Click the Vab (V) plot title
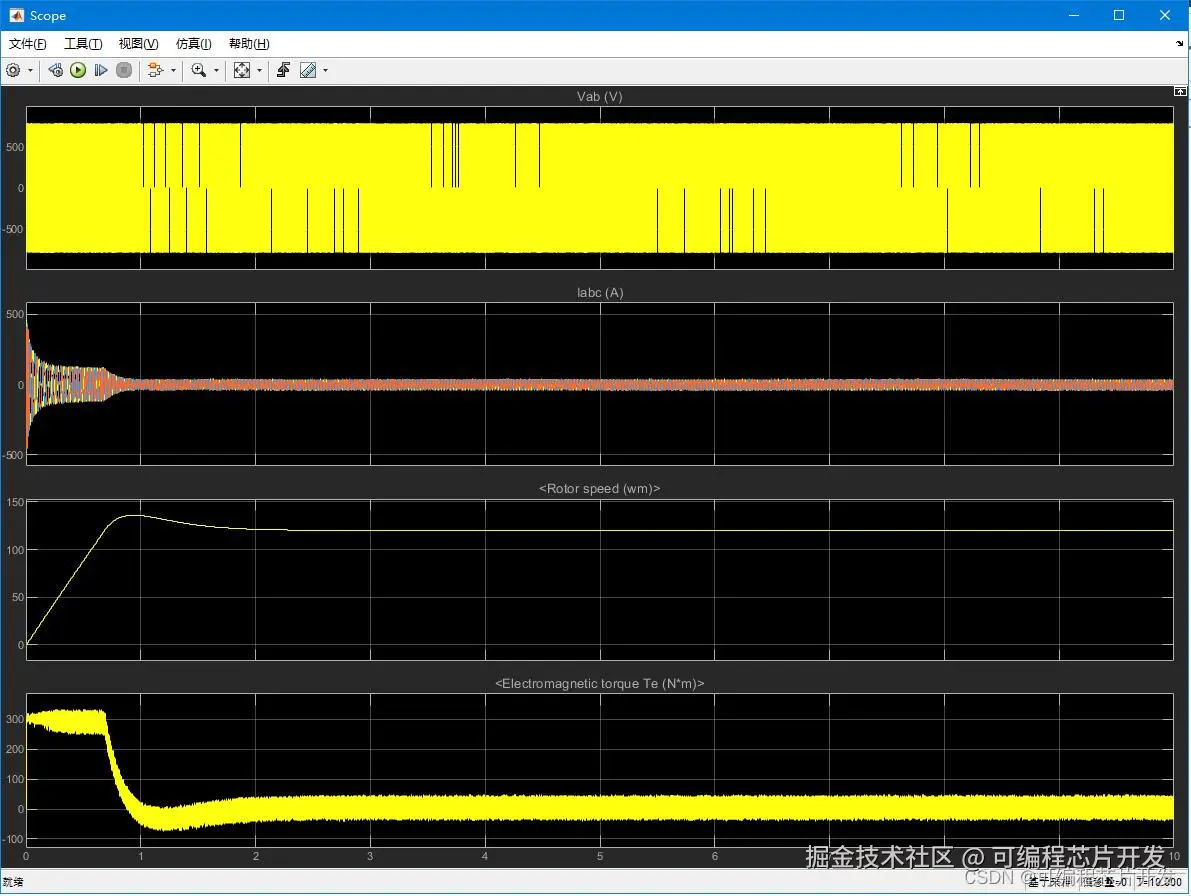 tap(599, 96)
